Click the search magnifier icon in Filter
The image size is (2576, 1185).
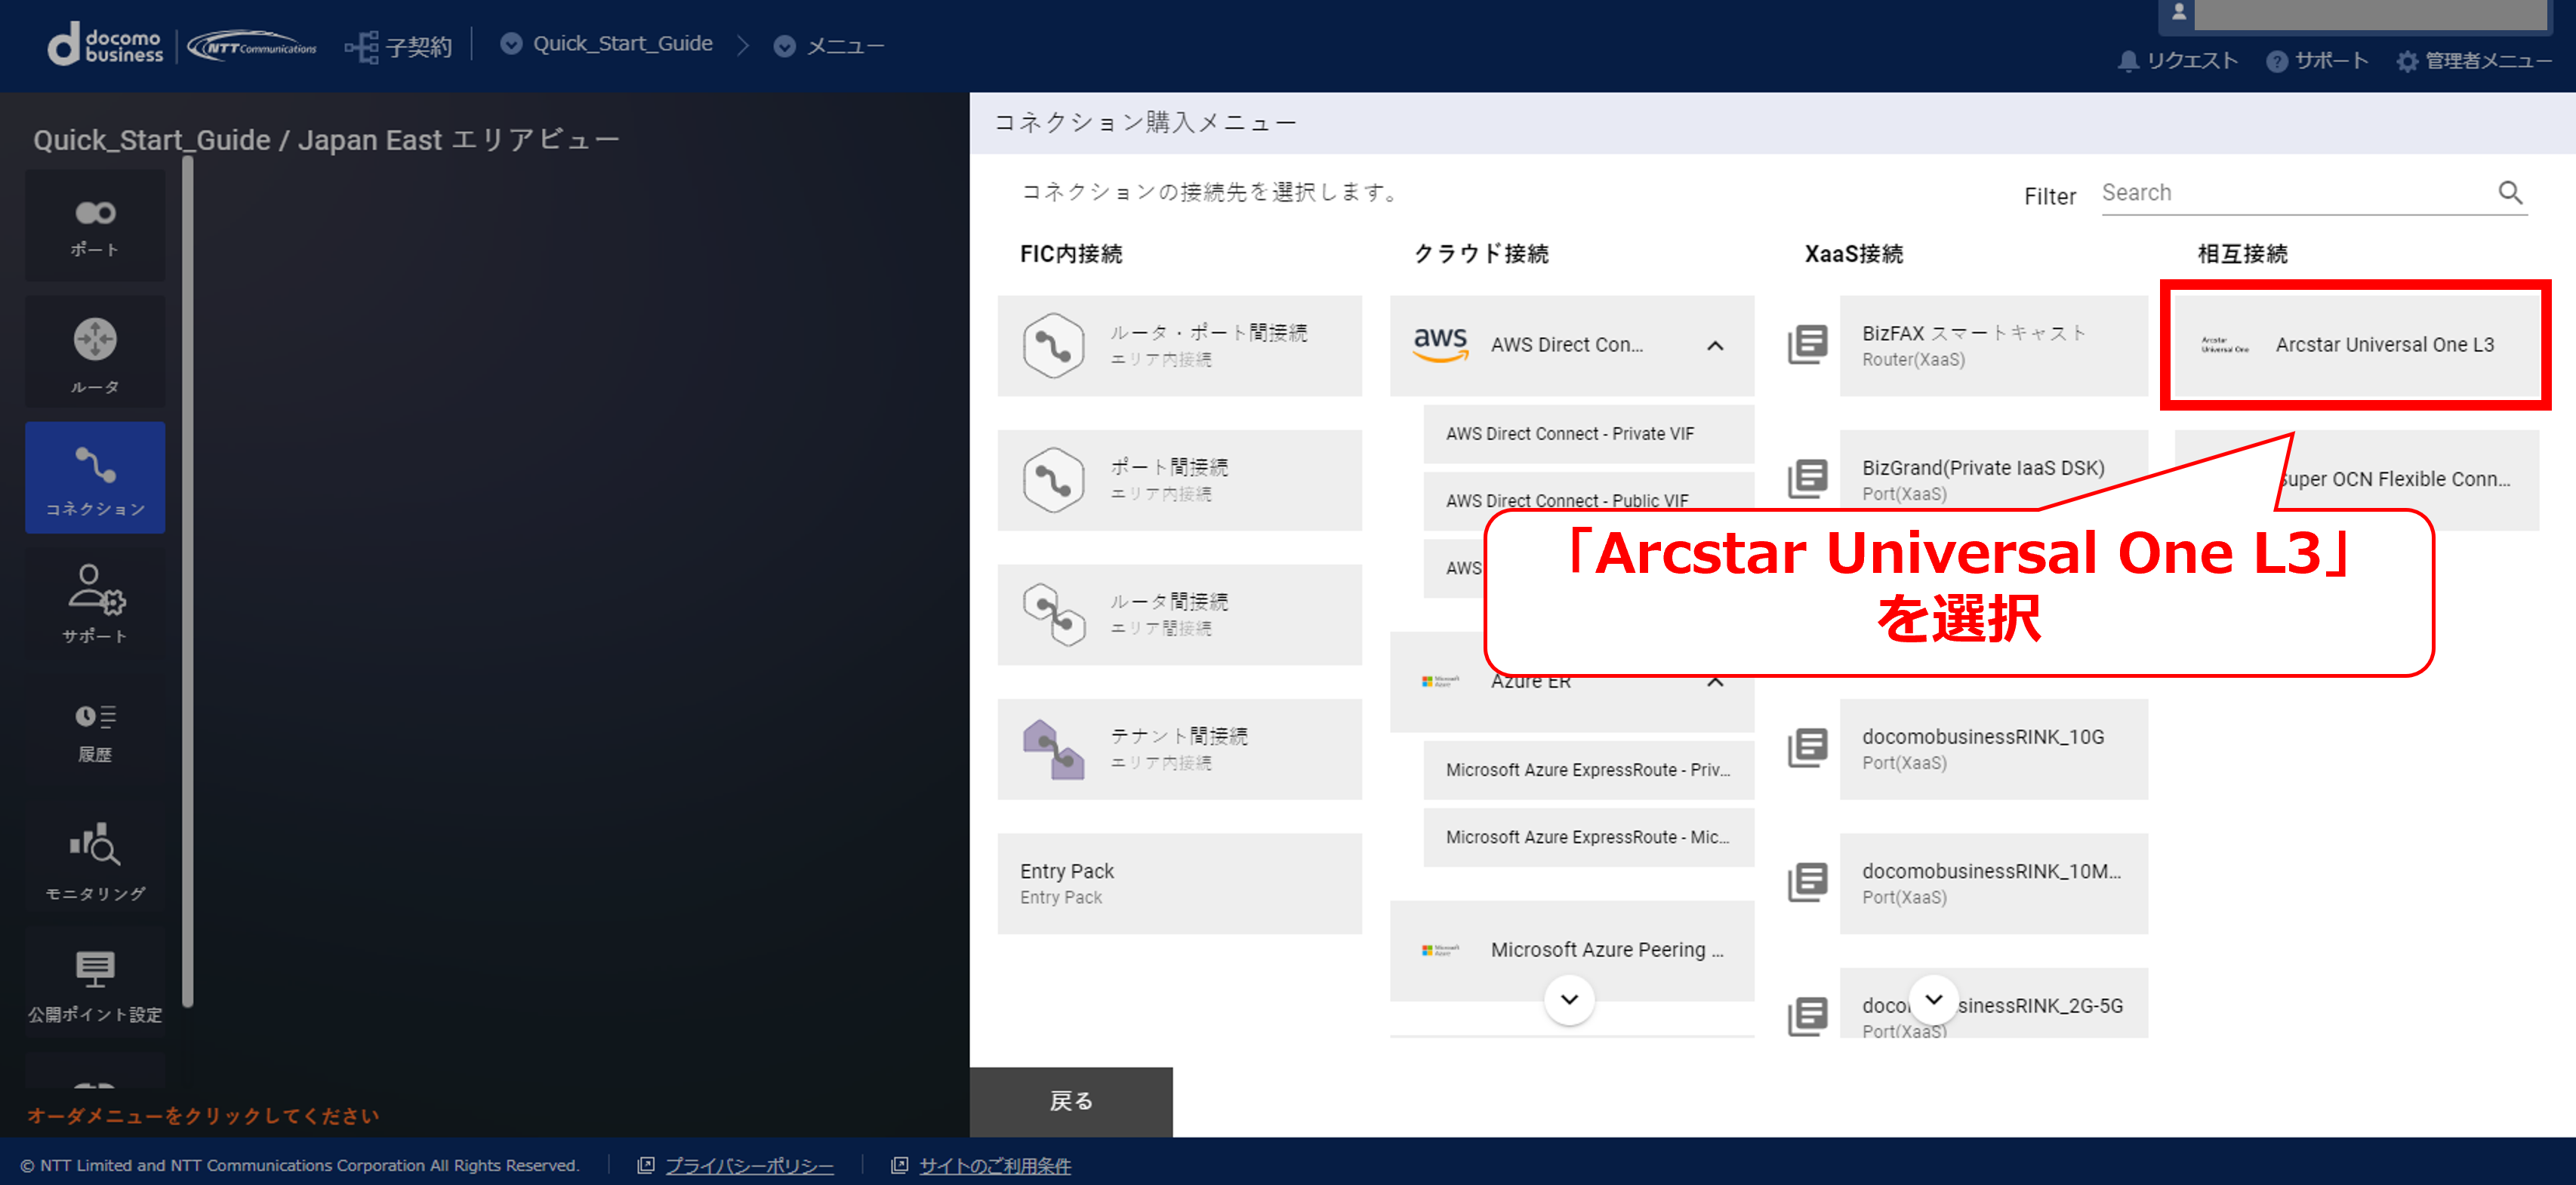(2510, 192)
